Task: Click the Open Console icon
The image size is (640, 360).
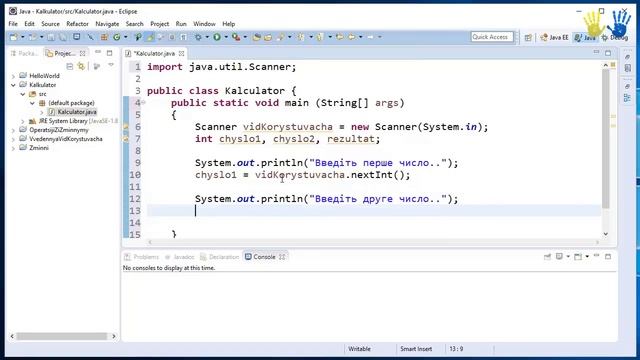Action: pyautogui.click(x=578, y=256)
